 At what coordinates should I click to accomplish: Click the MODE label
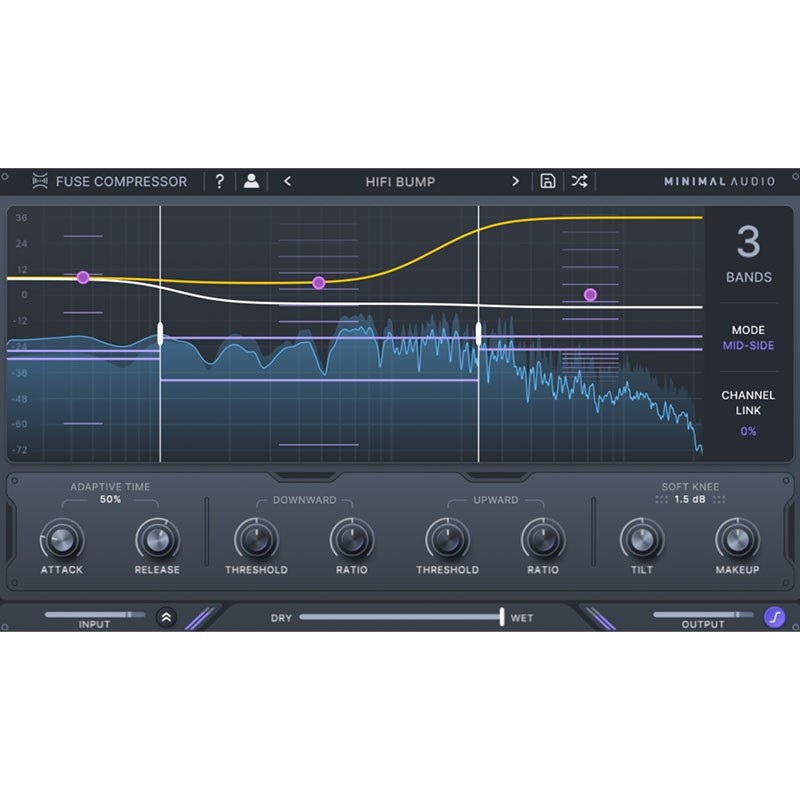(x=748, y=330)
